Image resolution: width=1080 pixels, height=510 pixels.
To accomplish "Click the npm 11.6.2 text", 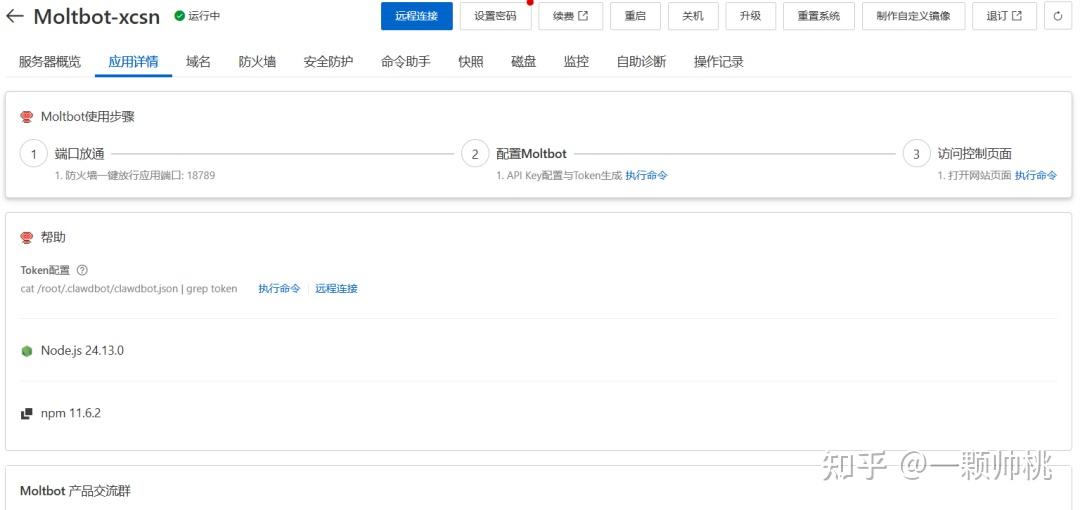I will (71, 413).
